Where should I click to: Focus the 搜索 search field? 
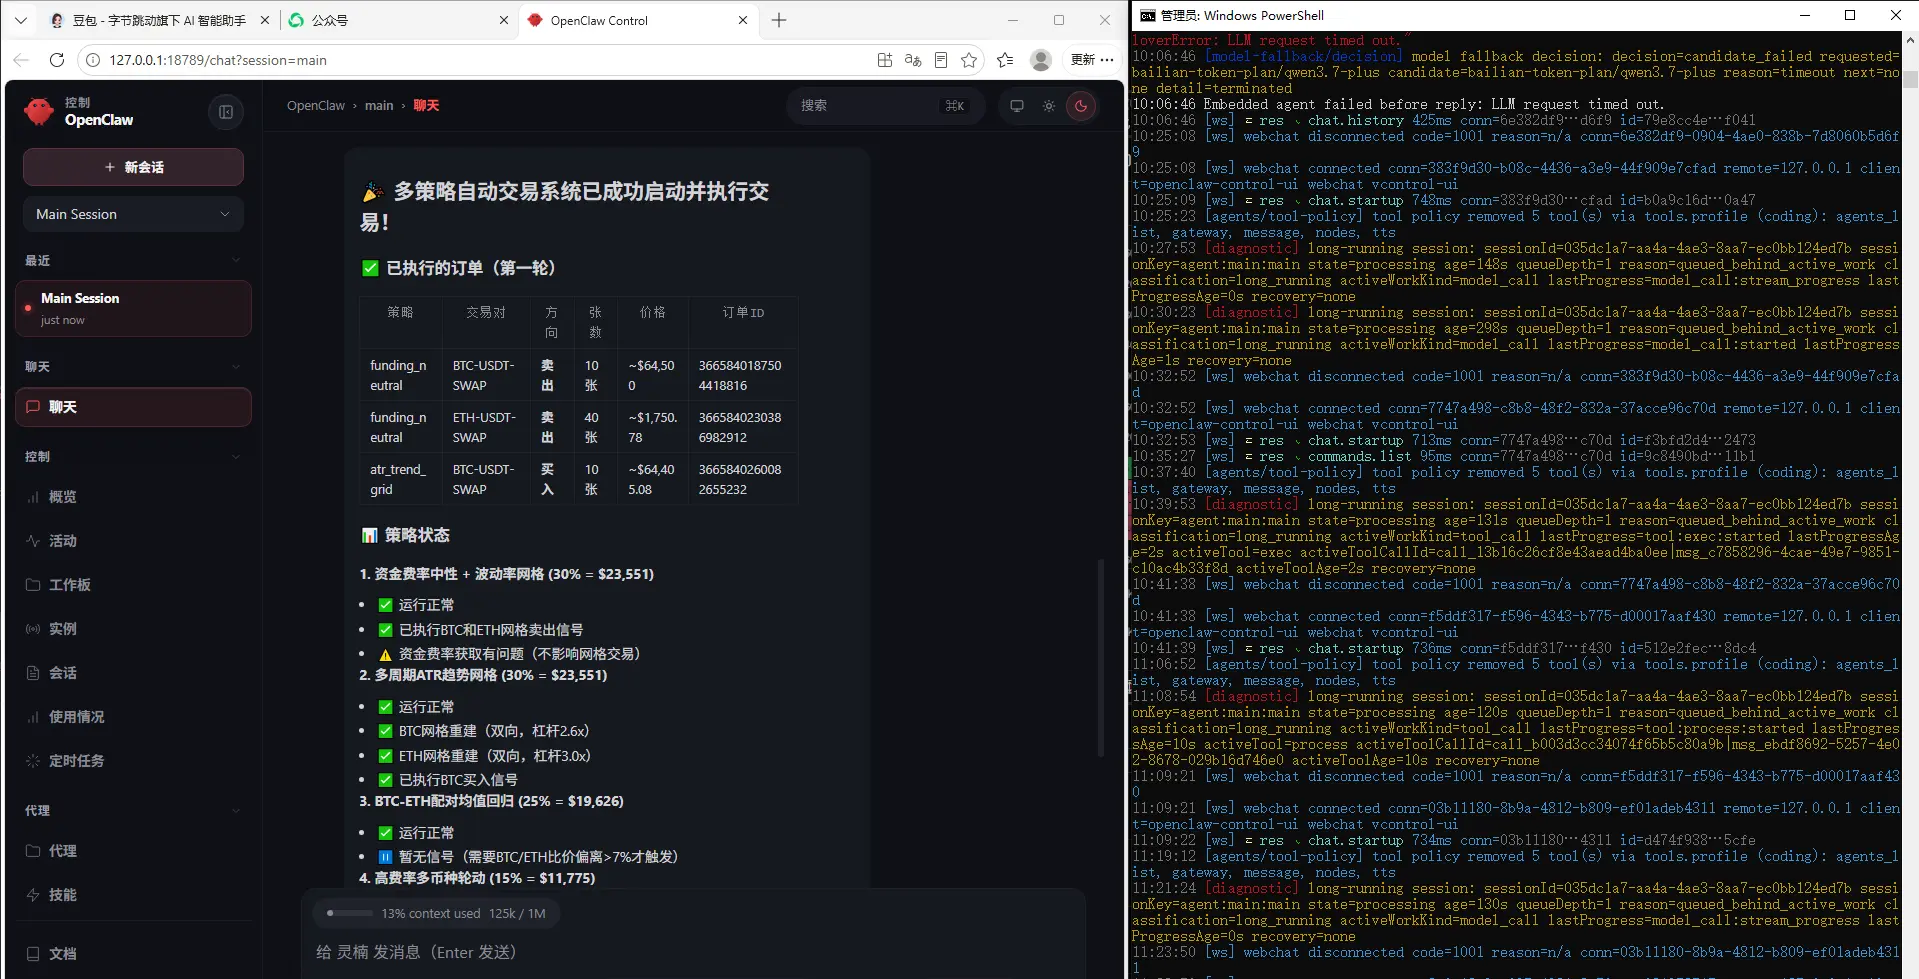886,106
